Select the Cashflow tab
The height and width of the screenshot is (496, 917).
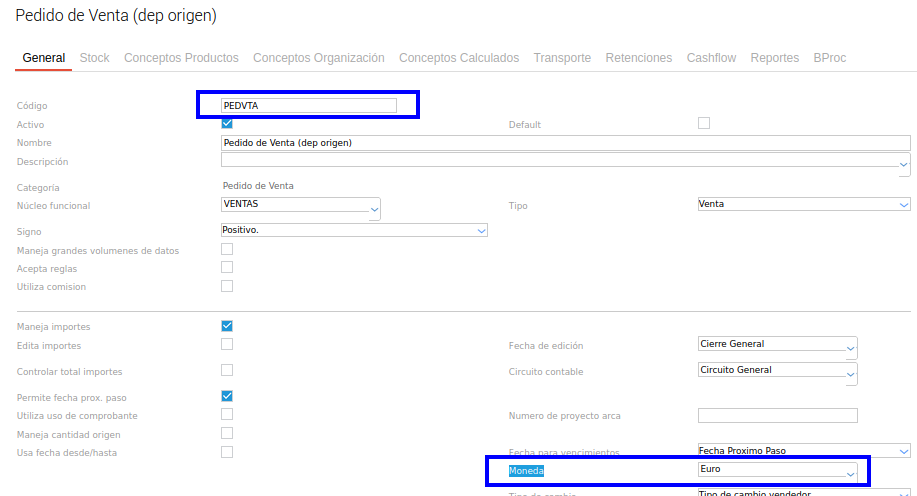[x=711, y=58]
